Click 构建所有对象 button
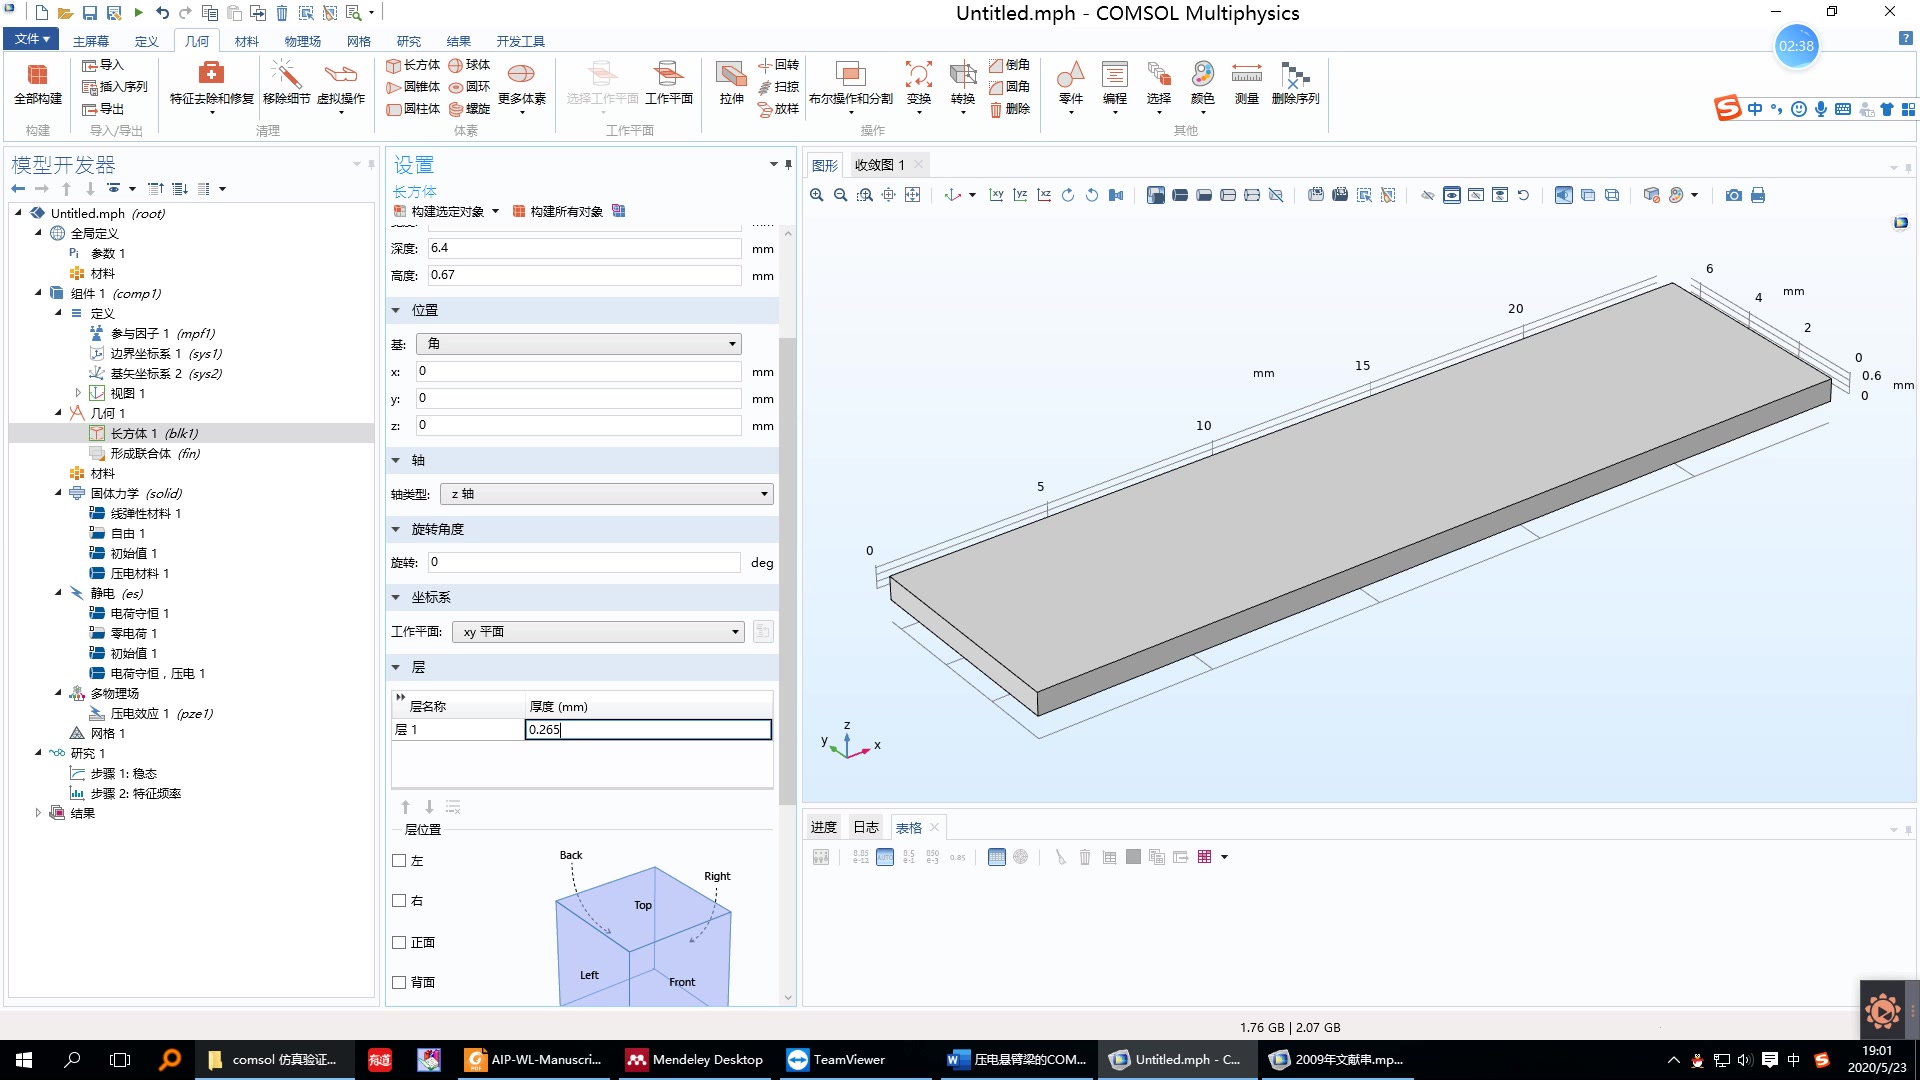Viewport: 1920px width, 1080px height. pos(558,211)
